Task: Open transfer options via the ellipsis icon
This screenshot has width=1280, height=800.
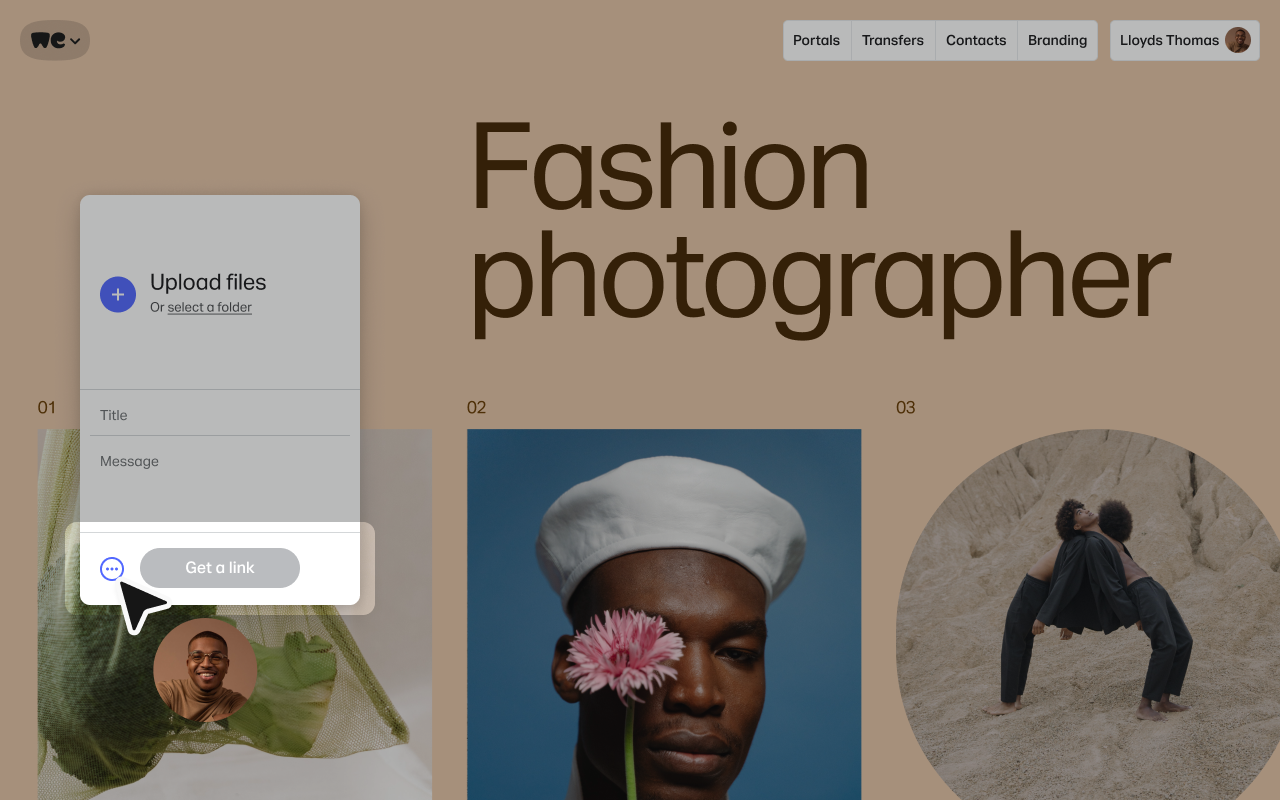Action: tap(112, 568)
